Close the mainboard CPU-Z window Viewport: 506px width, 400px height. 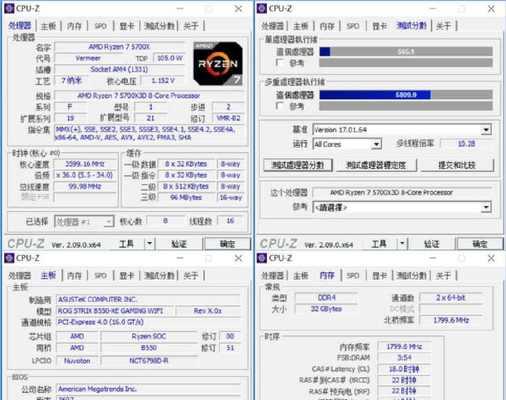(x=238, y=258)
